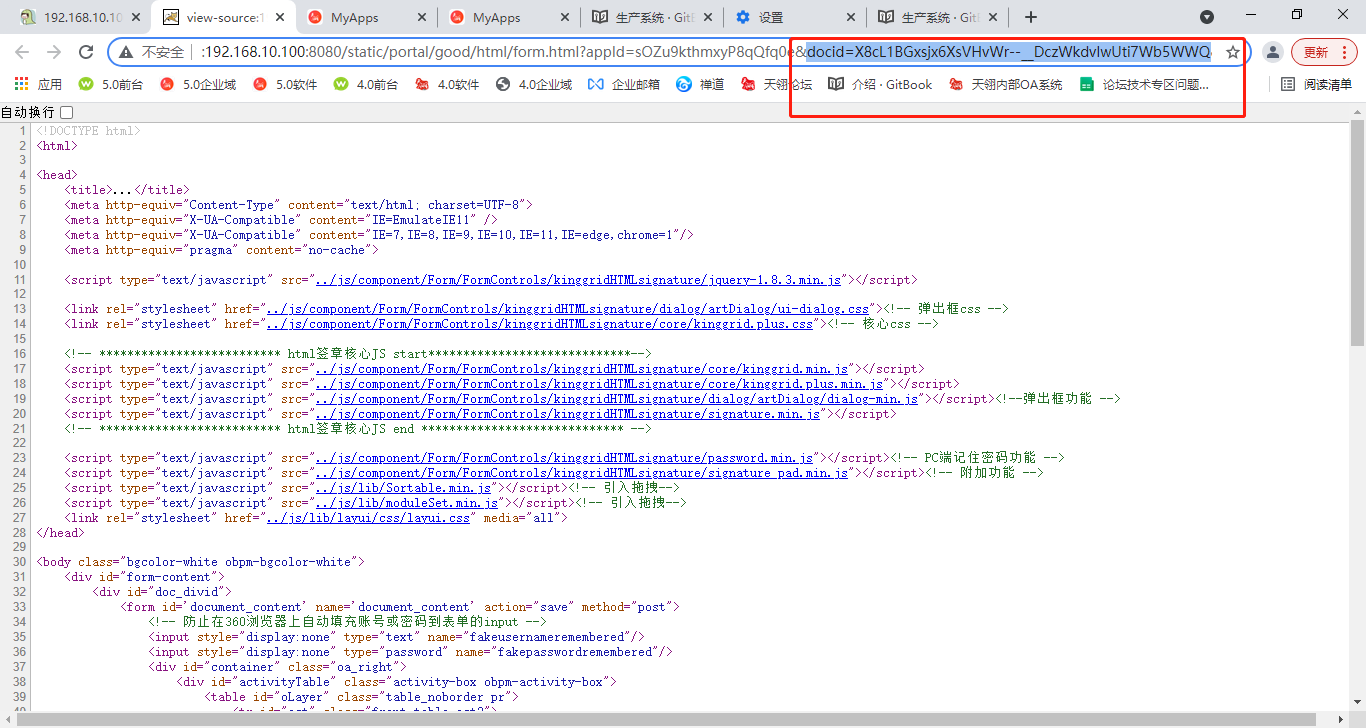The image size is (1366, 728).
Task: Switch to the 设置 tab
Action: coord(797,17)
